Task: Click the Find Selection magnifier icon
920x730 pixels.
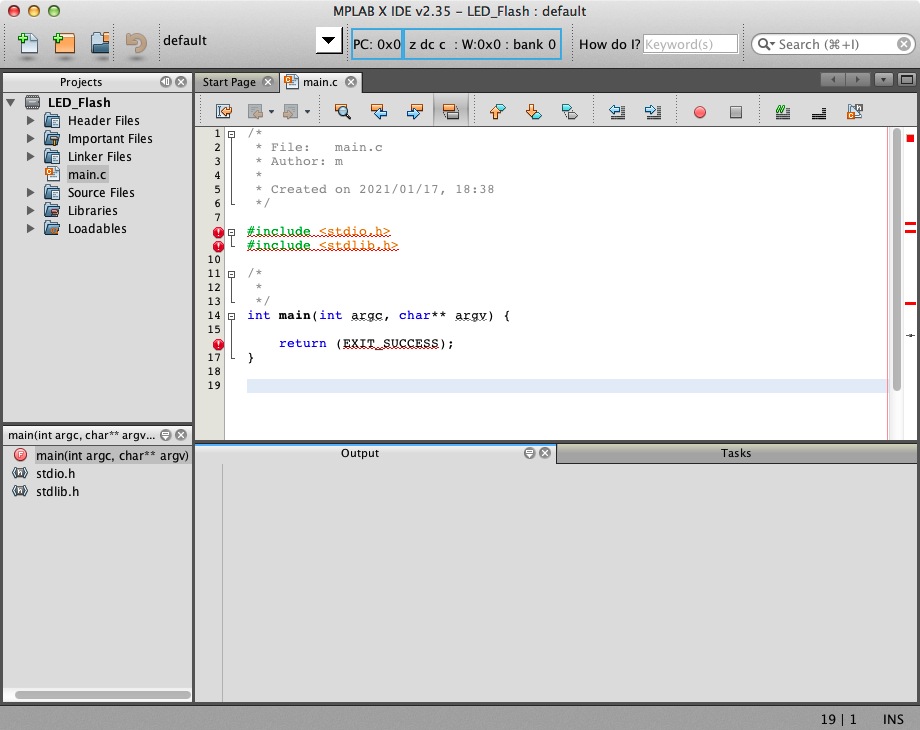Action: (x=342, y=112)
